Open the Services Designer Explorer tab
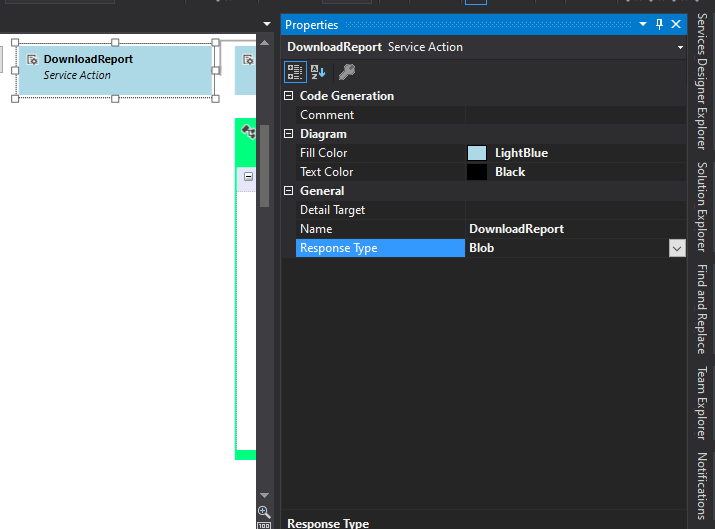This screenshot has height=529, width=715. tap(702, 82)
